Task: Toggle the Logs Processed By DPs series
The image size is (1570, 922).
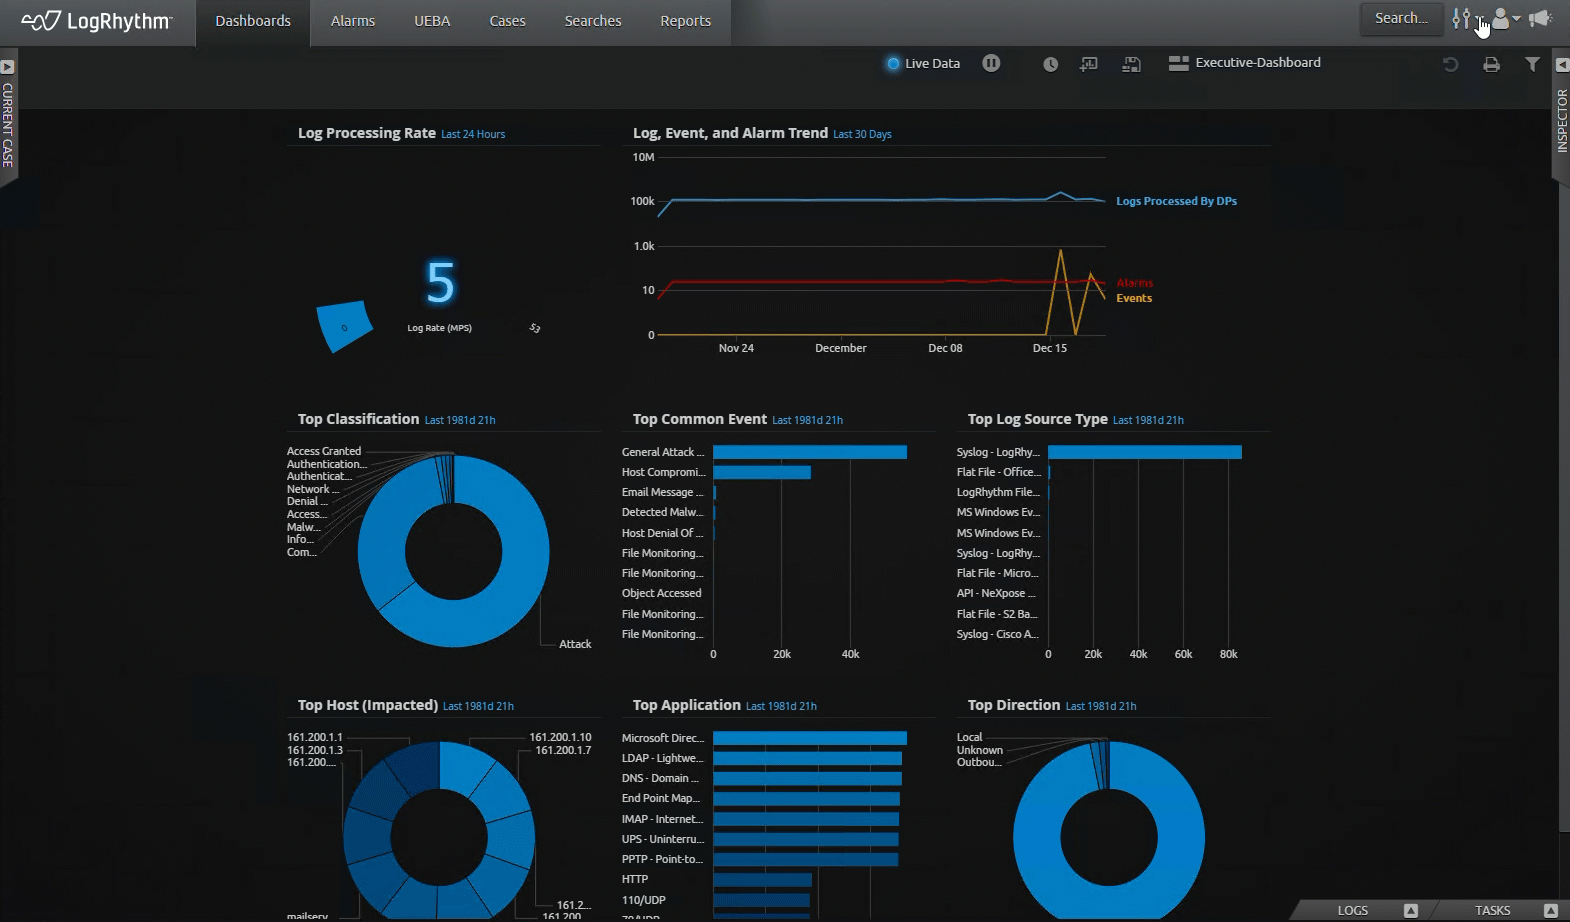Action: (1176, 201)
